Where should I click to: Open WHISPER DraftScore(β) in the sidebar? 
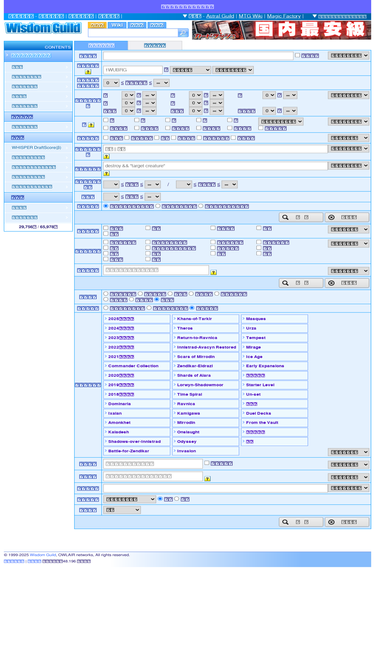click(38, 147)
